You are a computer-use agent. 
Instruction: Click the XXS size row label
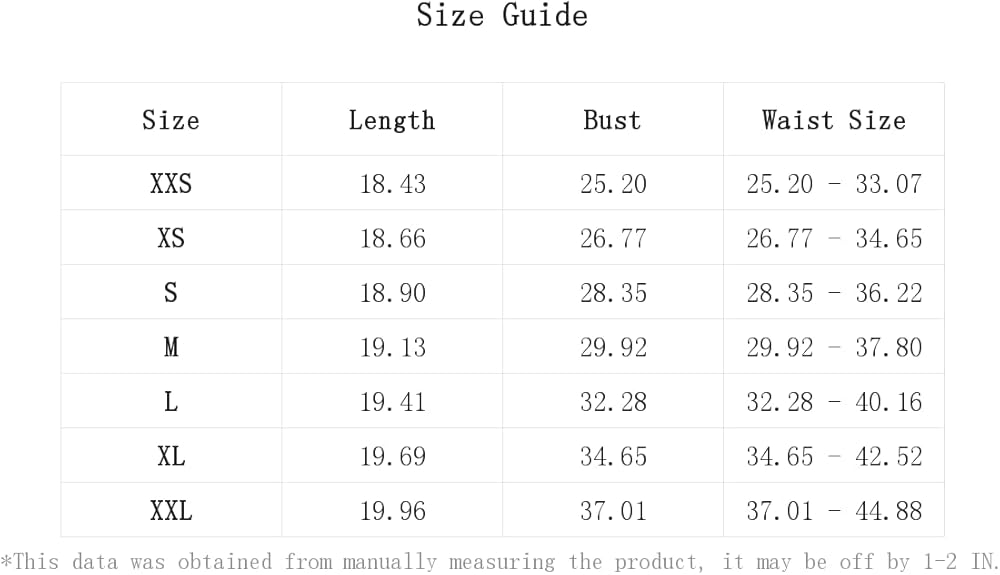pos(171,184)
